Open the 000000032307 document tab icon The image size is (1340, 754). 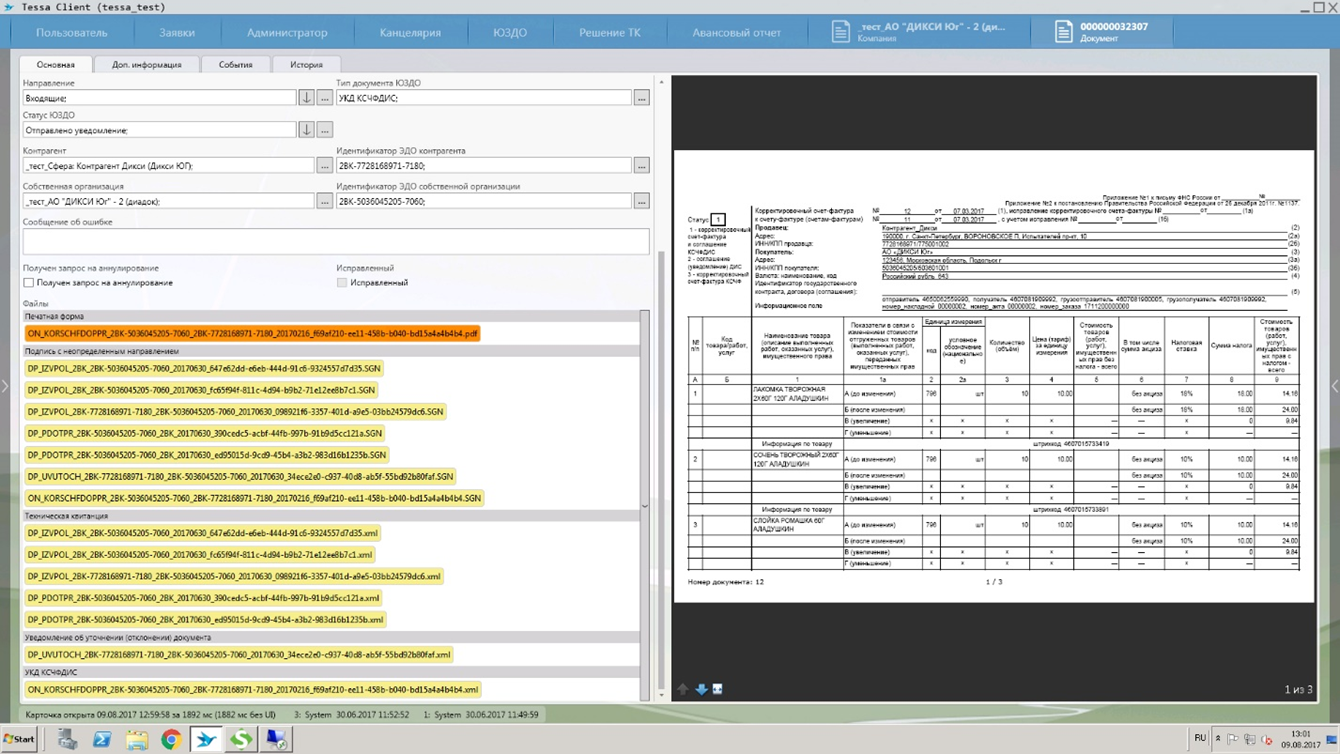tap(1063, 32)
